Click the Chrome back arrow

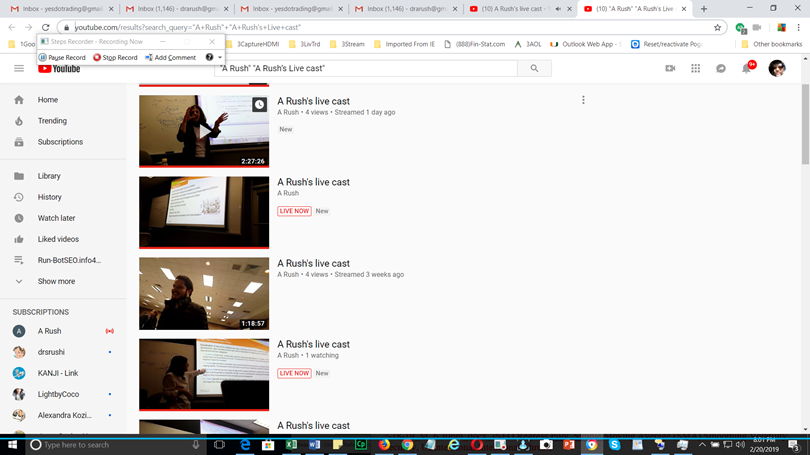(x=12, y=27)
